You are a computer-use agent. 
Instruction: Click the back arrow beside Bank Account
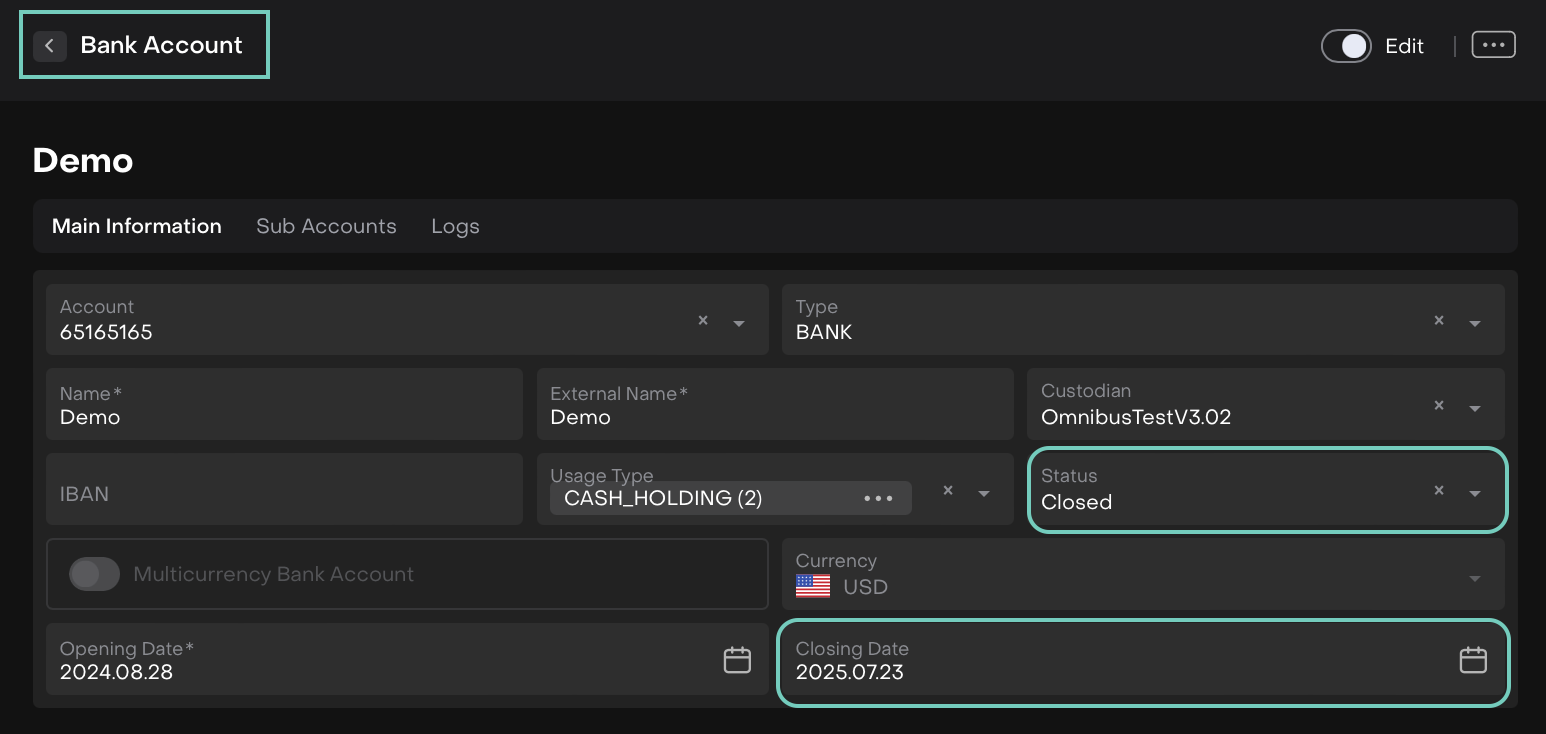[50, 46]
